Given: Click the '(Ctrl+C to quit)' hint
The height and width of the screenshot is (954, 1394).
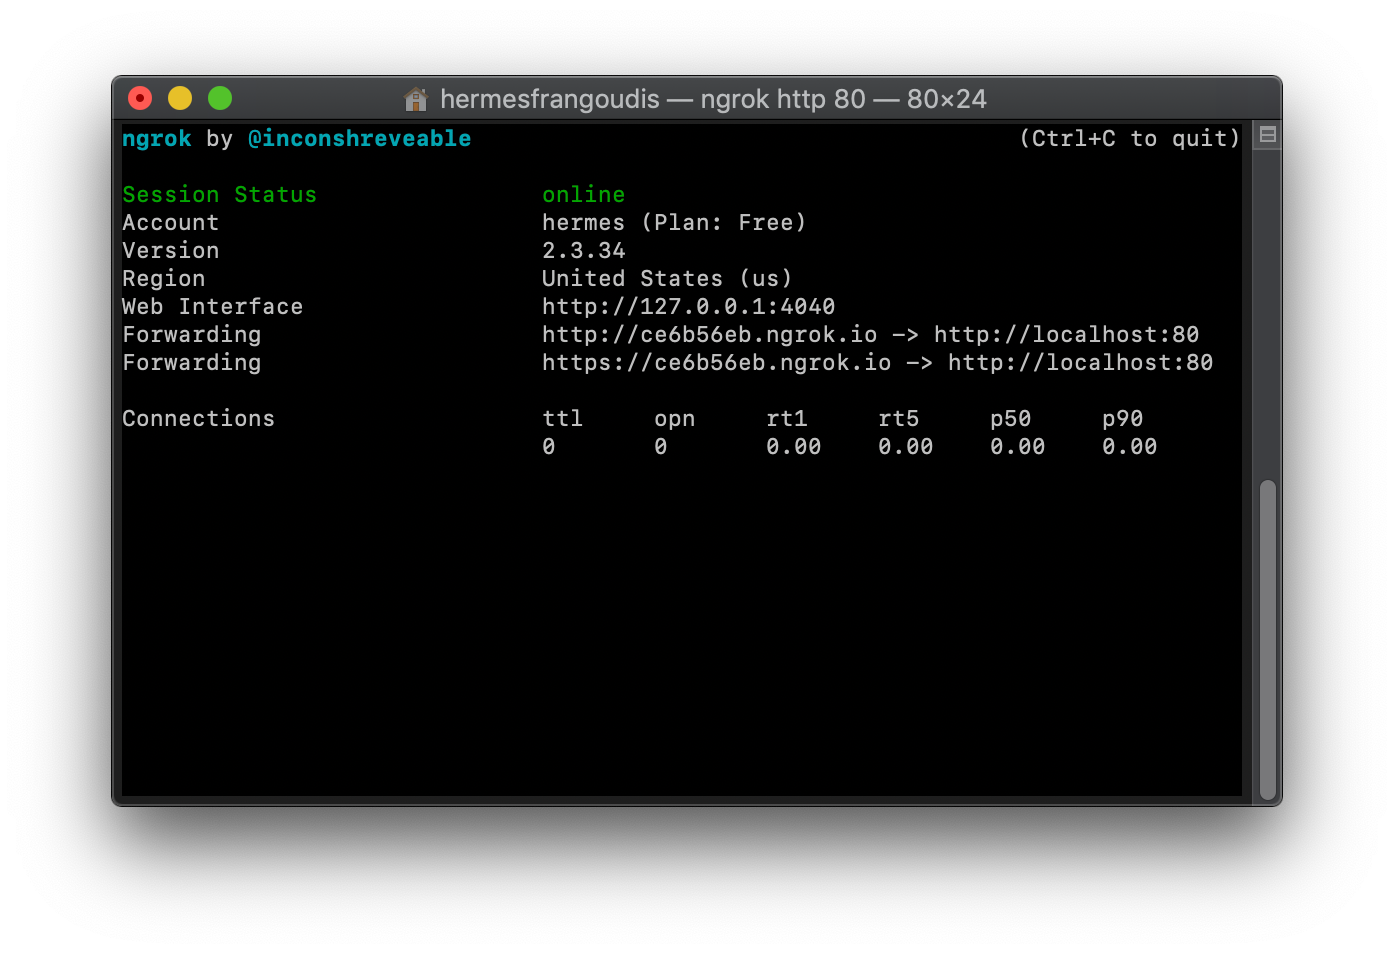Looking at the screenshot, I should (1130, 139).
